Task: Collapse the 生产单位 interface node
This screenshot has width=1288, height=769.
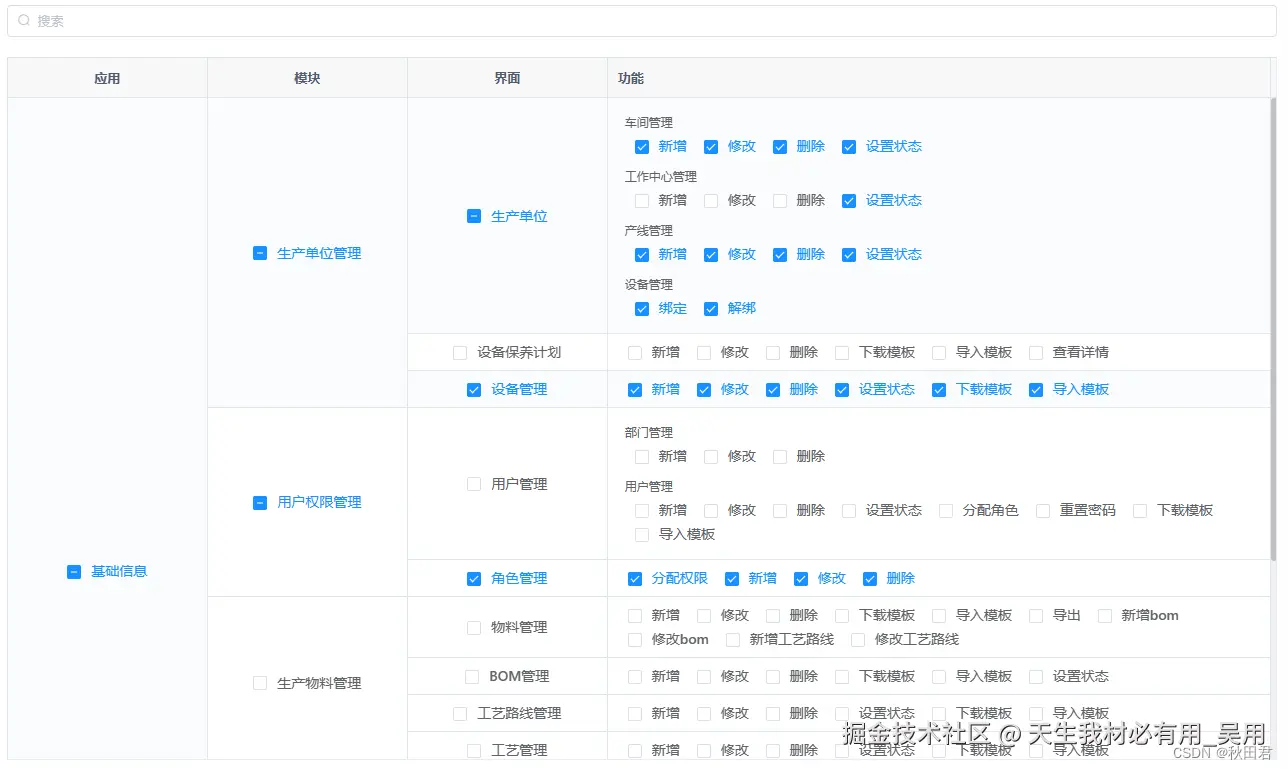Action: [473, 215]
